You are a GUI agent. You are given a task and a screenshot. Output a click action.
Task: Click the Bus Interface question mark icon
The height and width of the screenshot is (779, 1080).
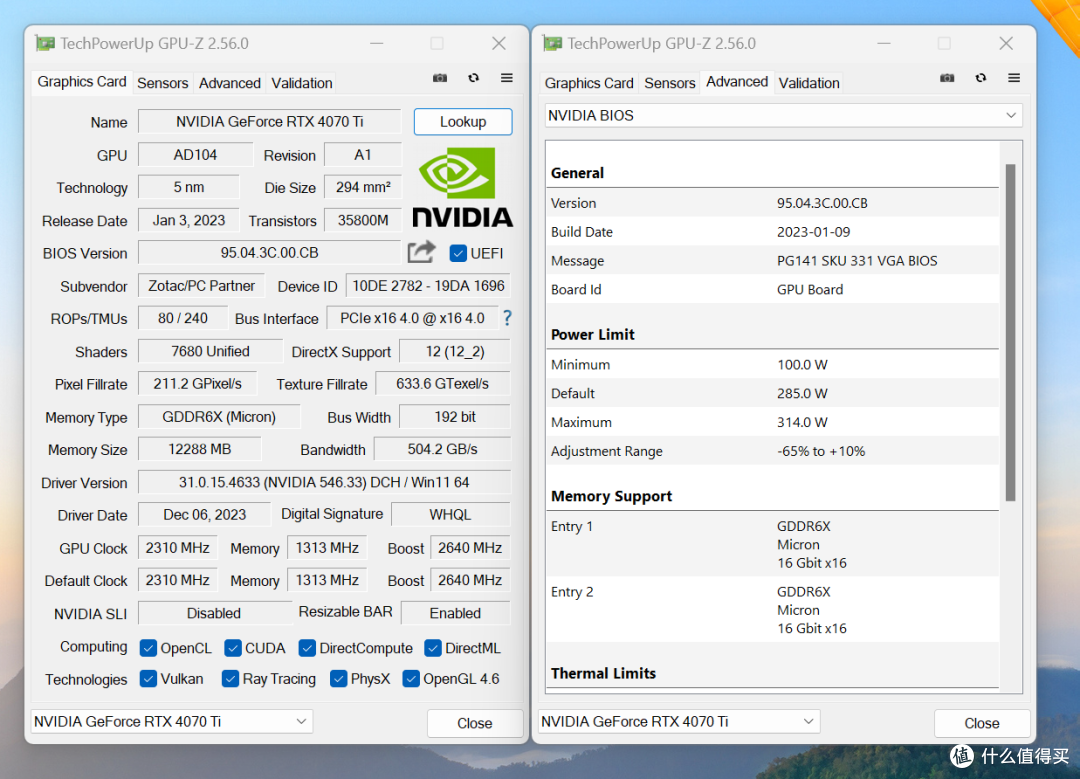pyautogui.click(x=508, y=318)
